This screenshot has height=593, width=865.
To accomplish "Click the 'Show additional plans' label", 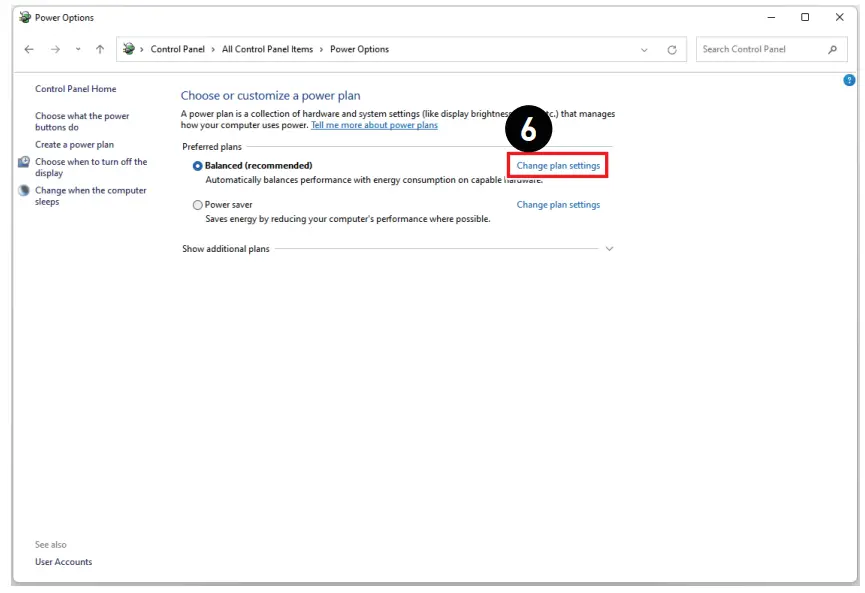I will [x=226, y=249].
